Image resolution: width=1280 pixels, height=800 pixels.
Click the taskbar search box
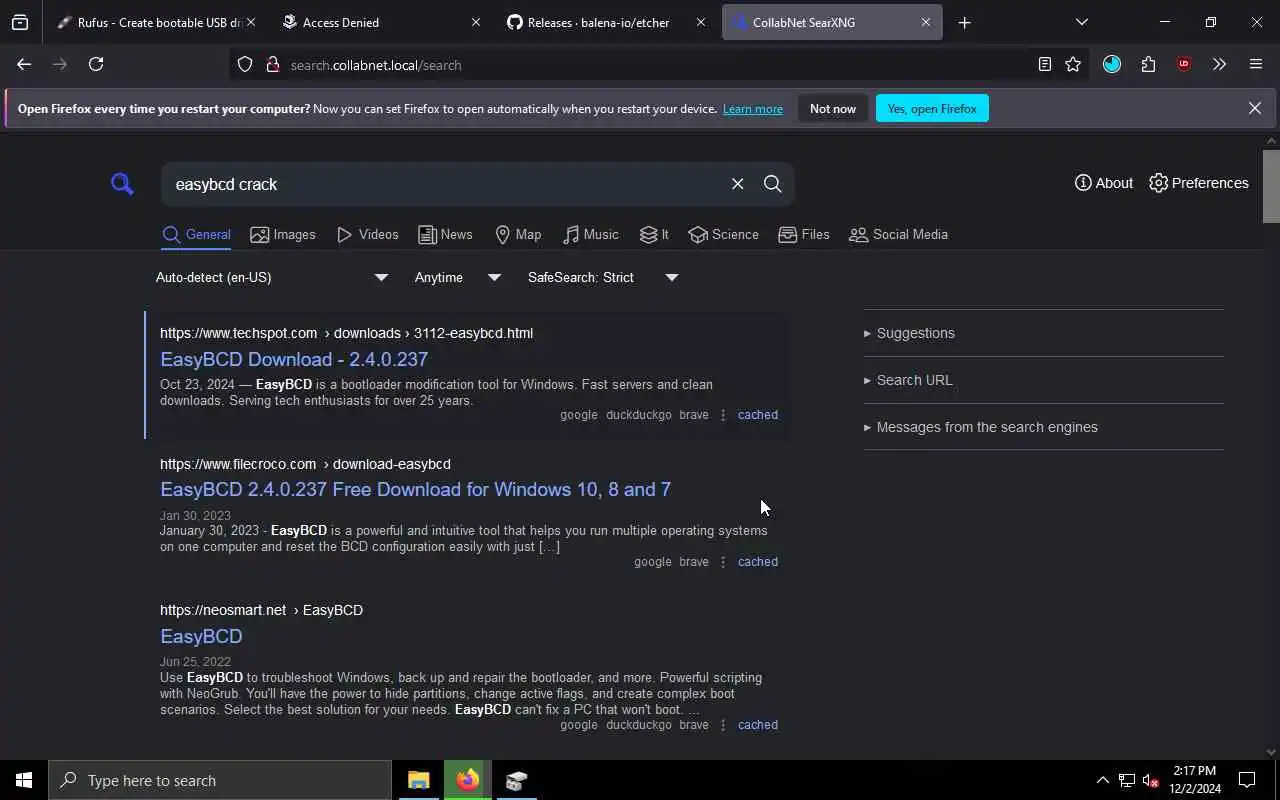(220, 780)
